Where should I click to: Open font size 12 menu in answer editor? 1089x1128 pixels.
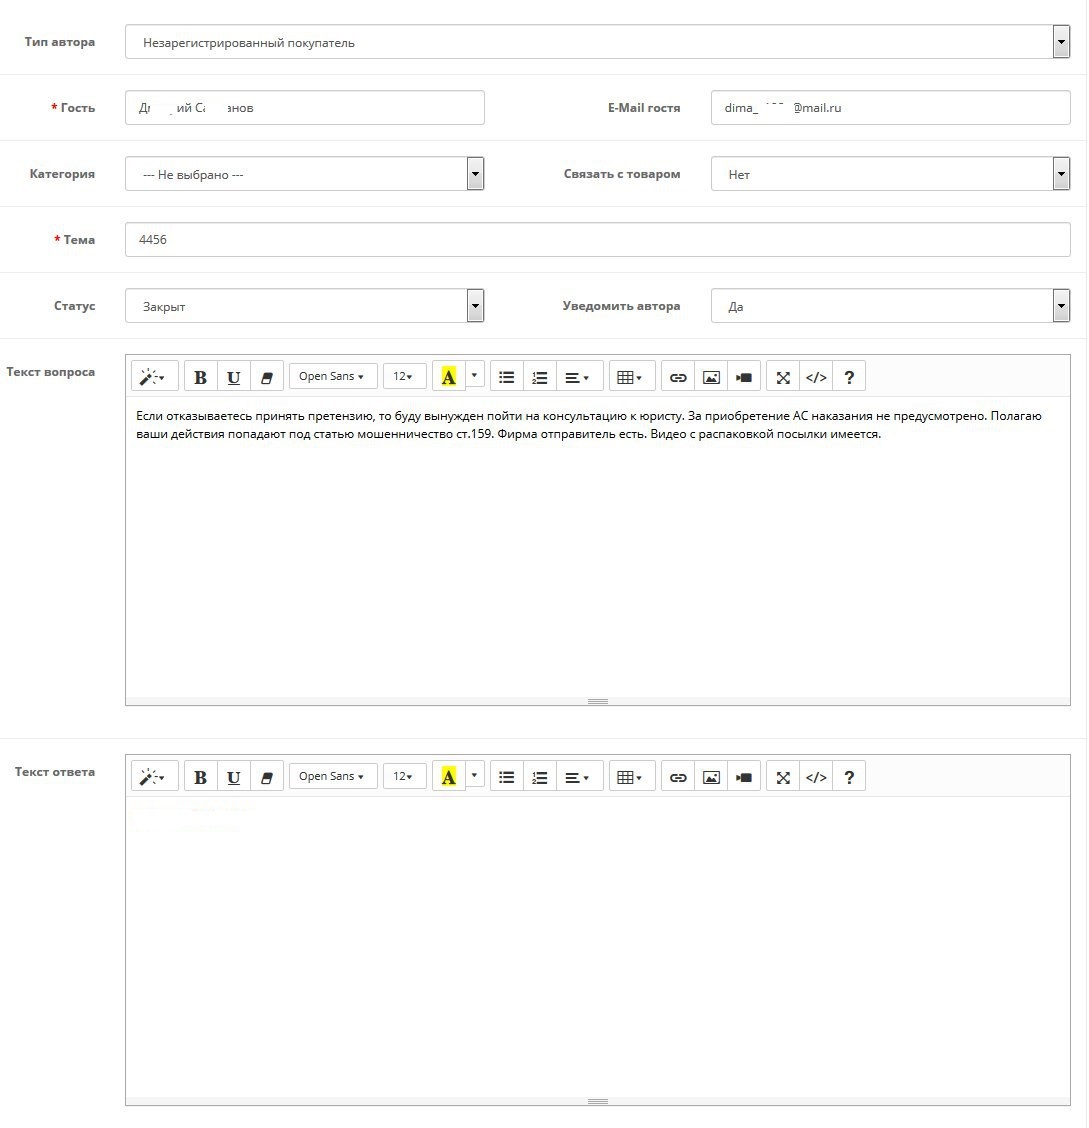pyautogui.click(x=404, y=777)
